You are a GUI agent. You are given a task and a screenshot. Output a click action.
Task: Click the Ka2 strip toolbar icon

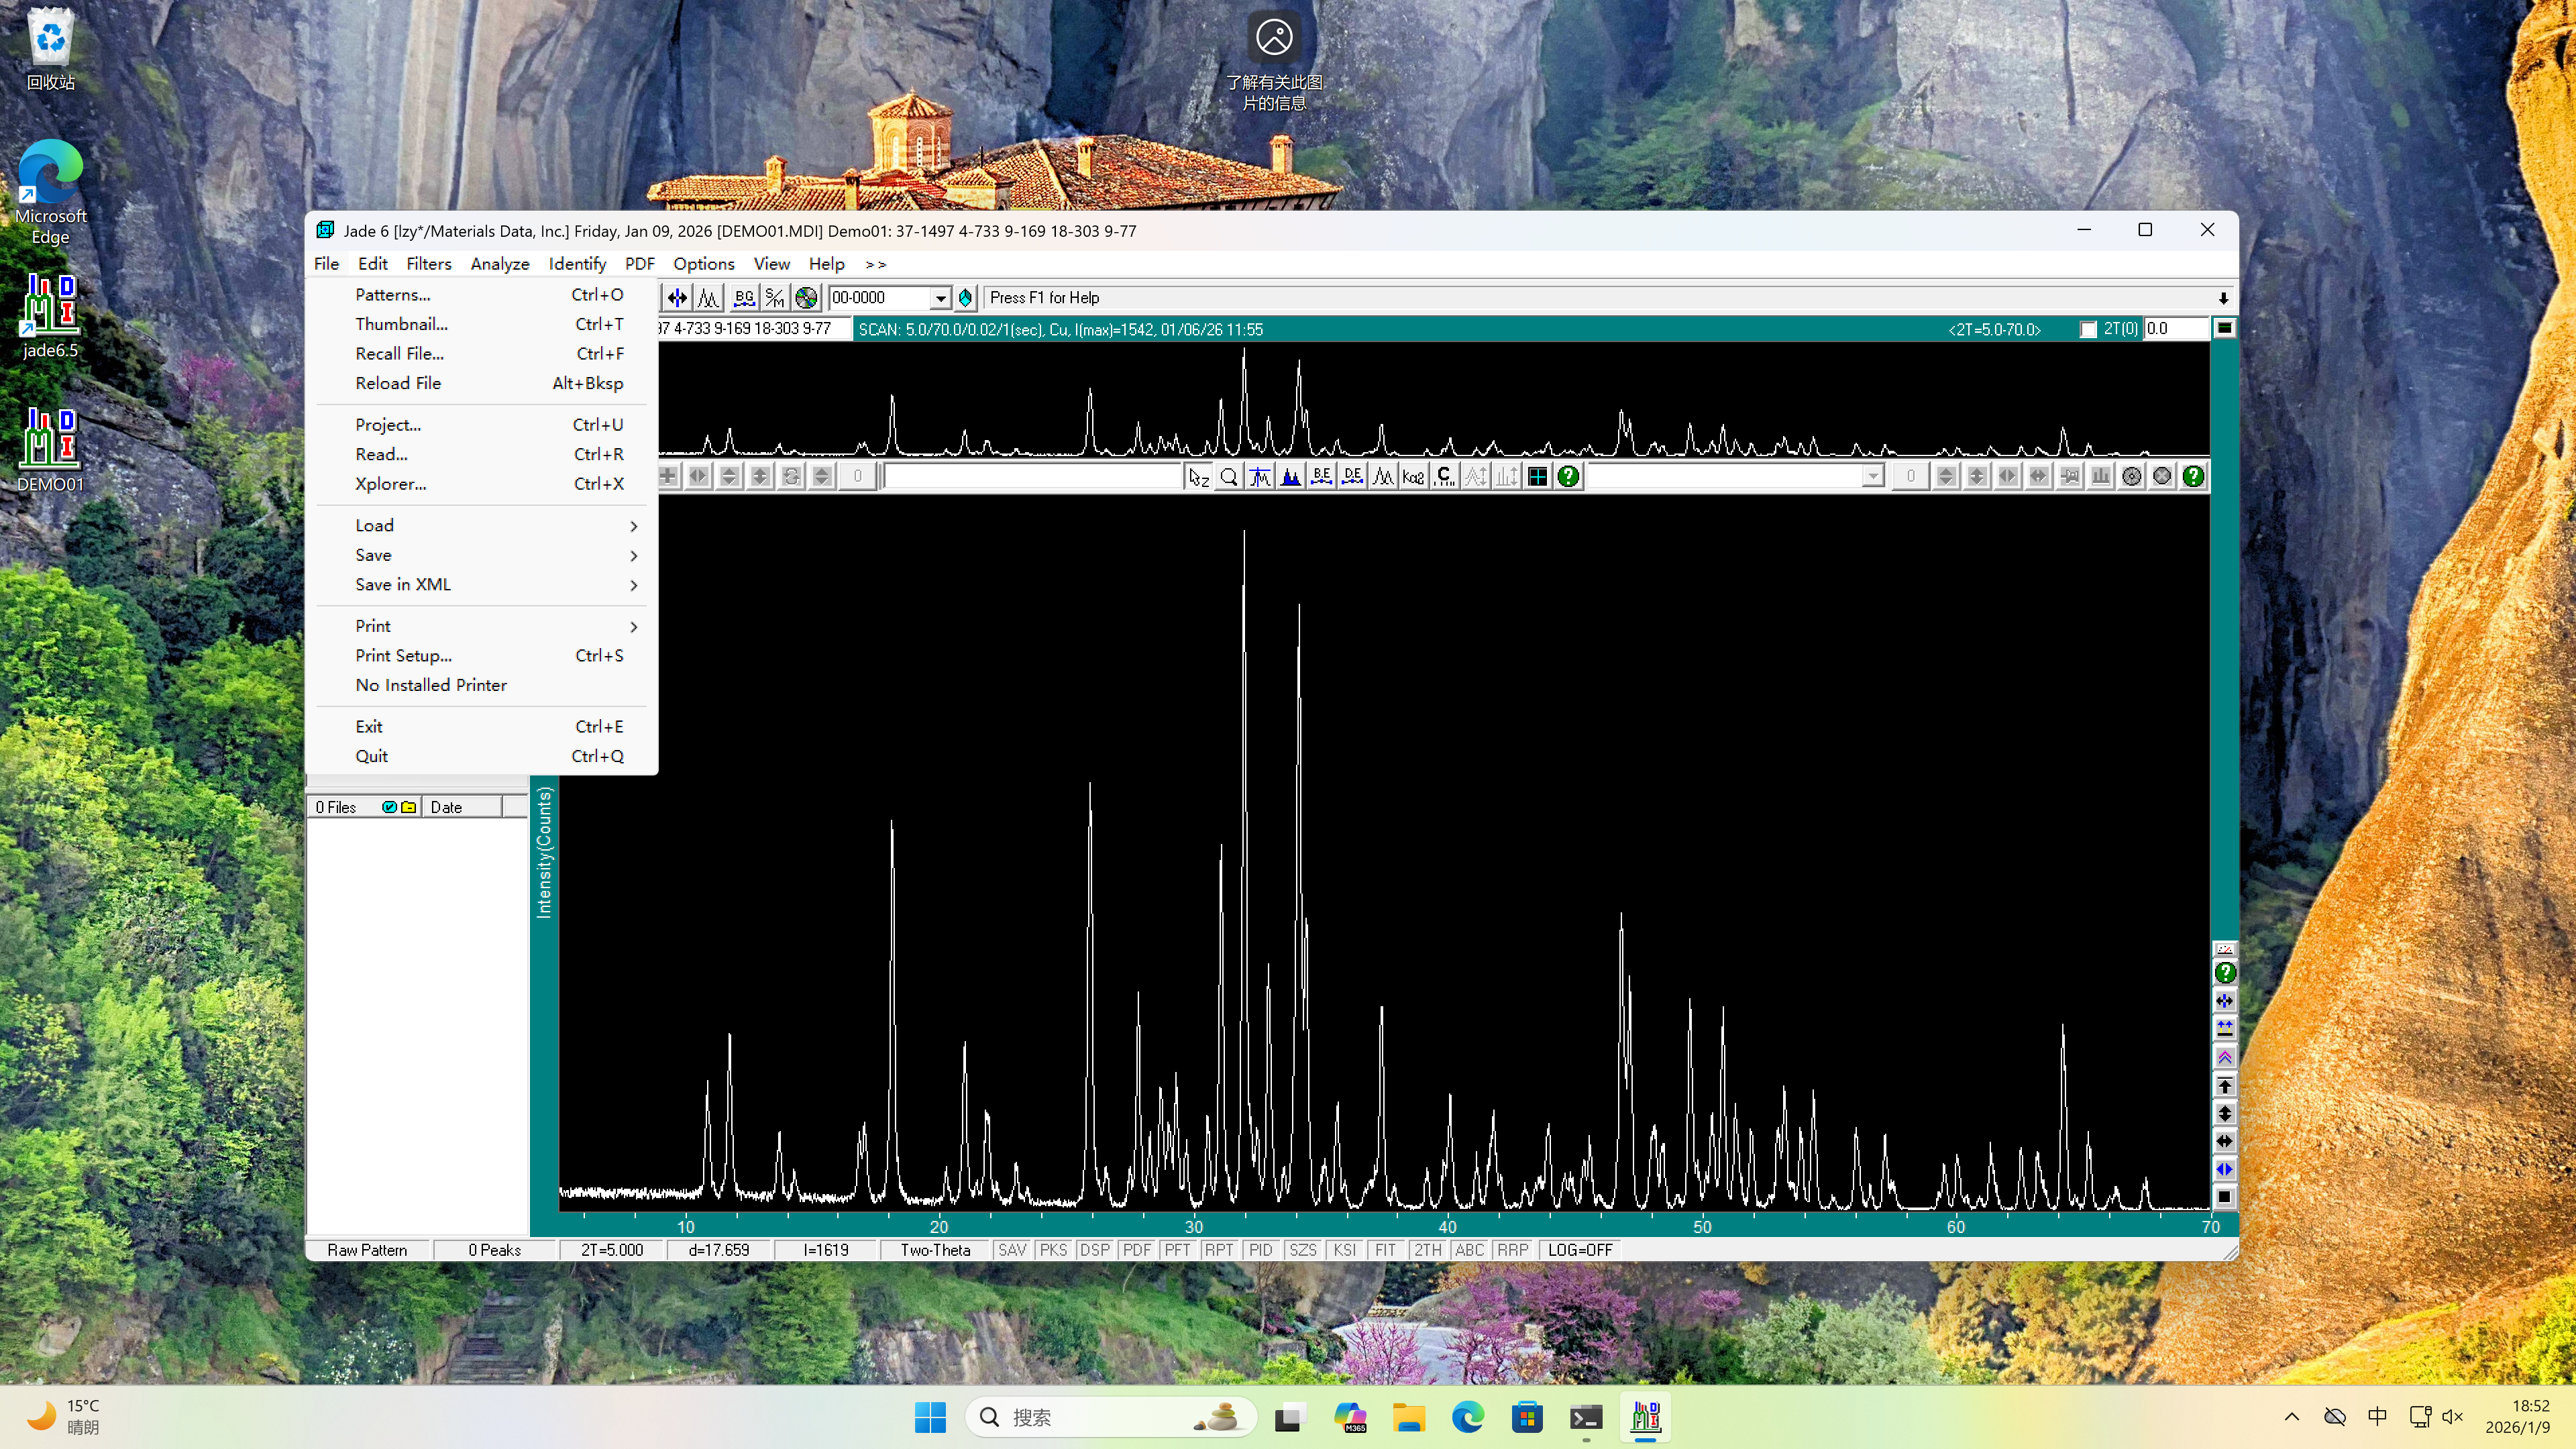coord(1413,477)
